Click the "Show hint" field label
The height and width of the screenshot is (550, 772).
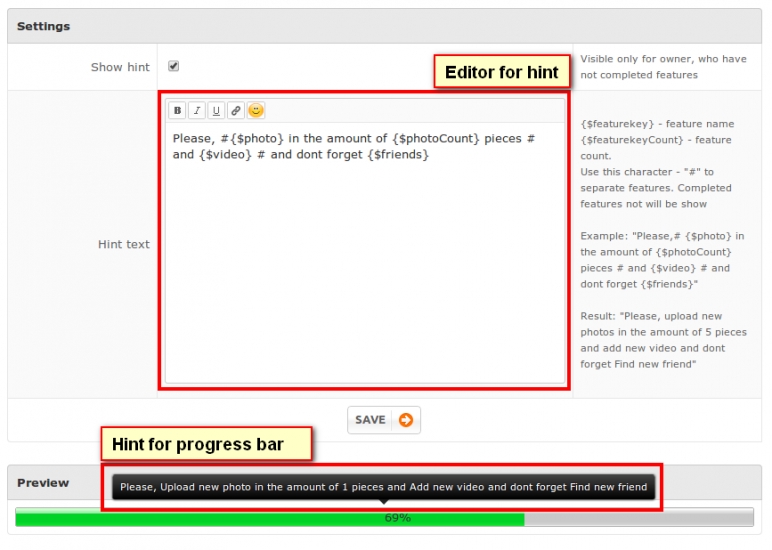coord(120,67)
